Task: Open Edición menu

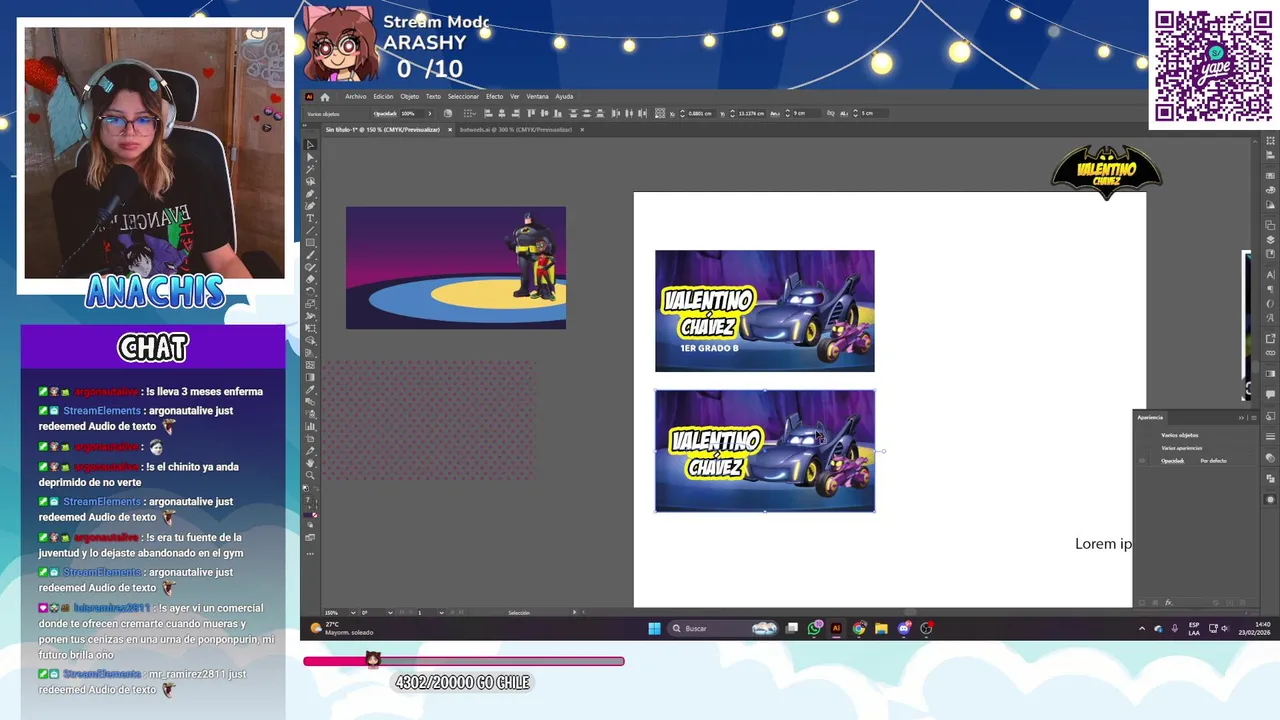Action: [383, 97]
